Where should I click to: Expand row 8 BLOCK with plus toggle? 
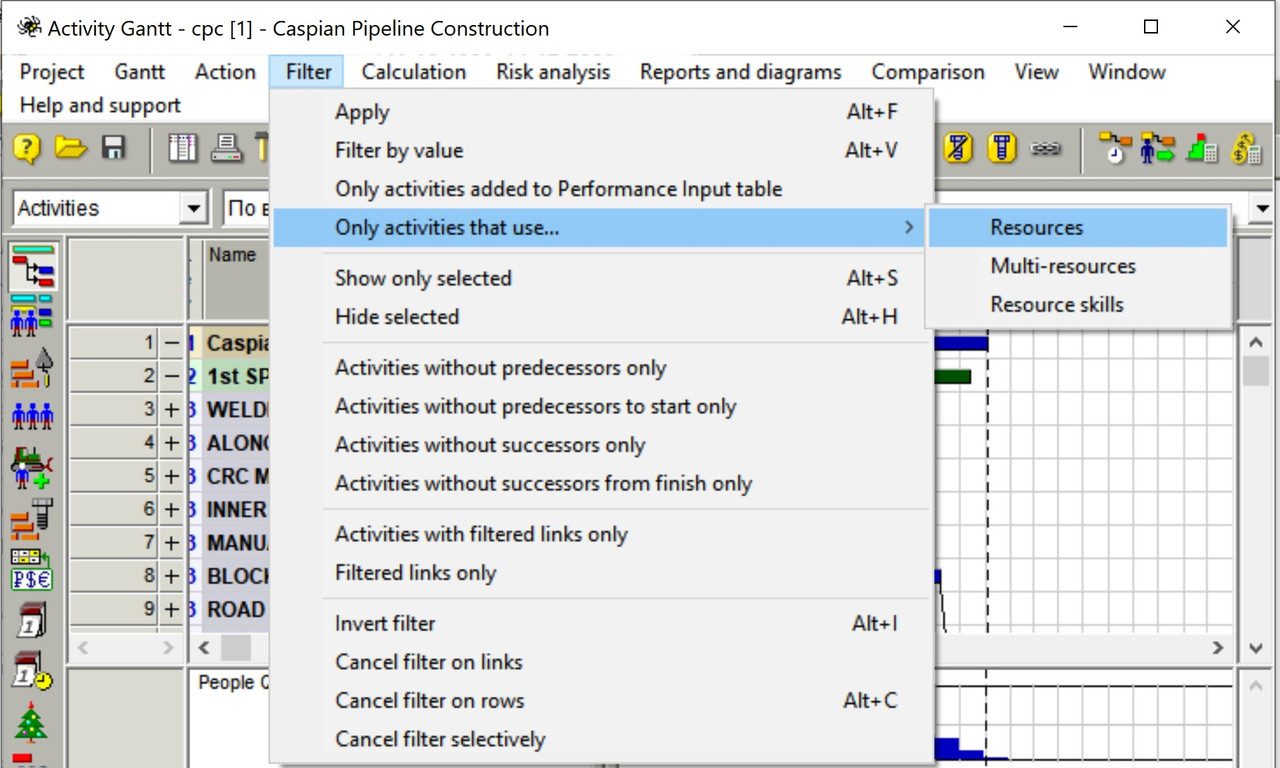[172, 576]
